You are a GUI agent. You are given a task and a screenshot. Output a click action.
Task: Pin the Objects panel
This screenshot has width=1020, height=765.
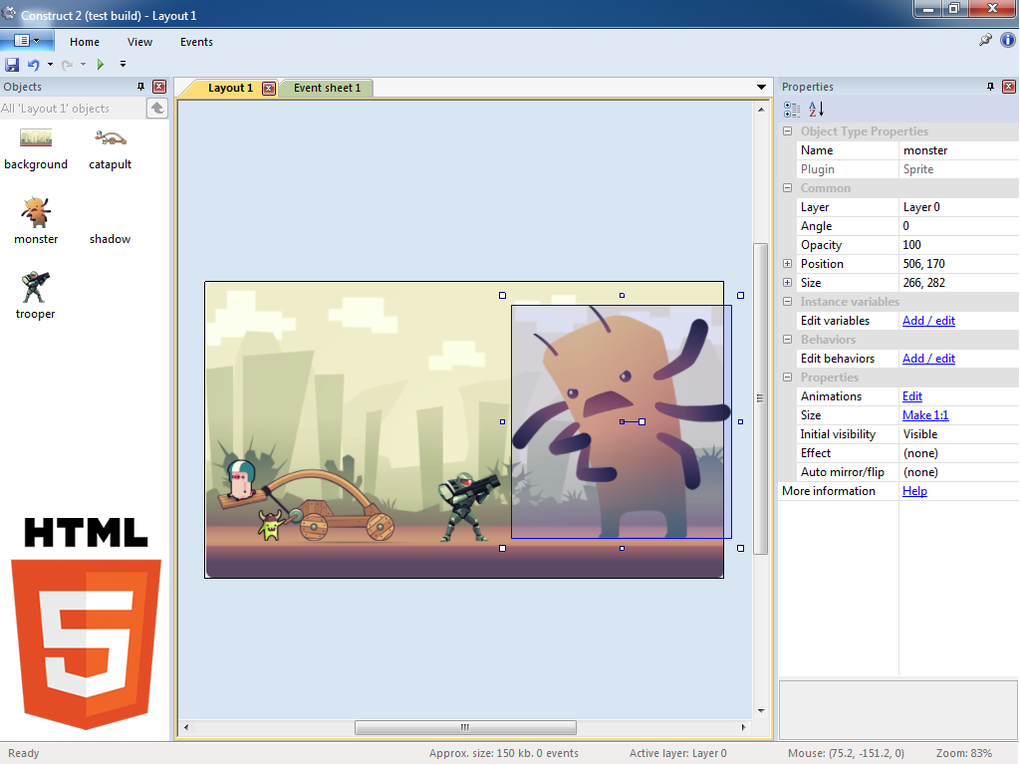(x=141, y=87)
